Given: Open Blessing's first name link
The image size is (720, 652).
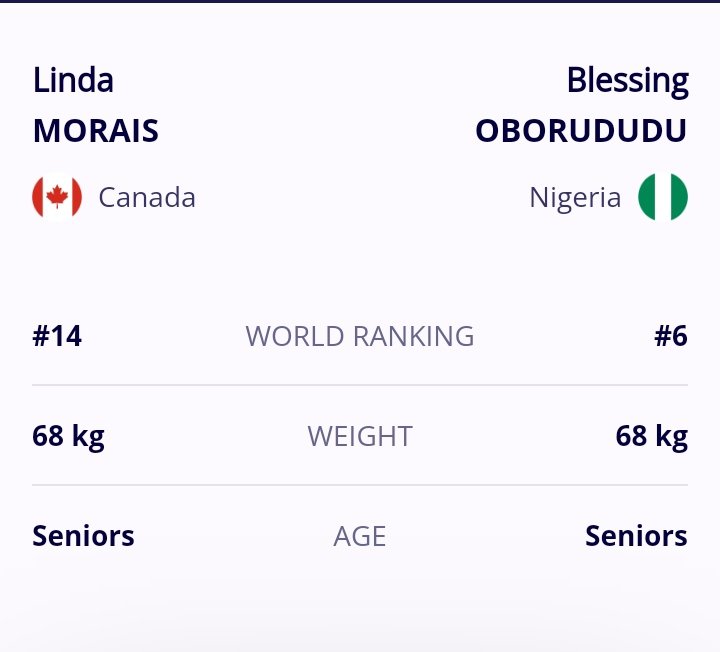Looking at the screenshot, I should pyautogui.click(x=627, y=80).
